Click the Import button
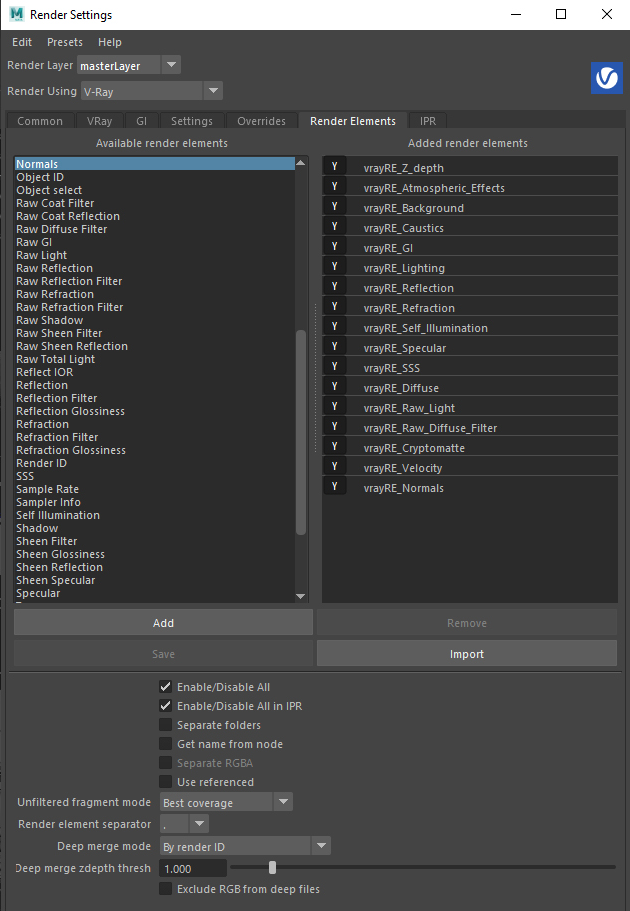Viewport: 630px width, 911px height. click(467, 654)
